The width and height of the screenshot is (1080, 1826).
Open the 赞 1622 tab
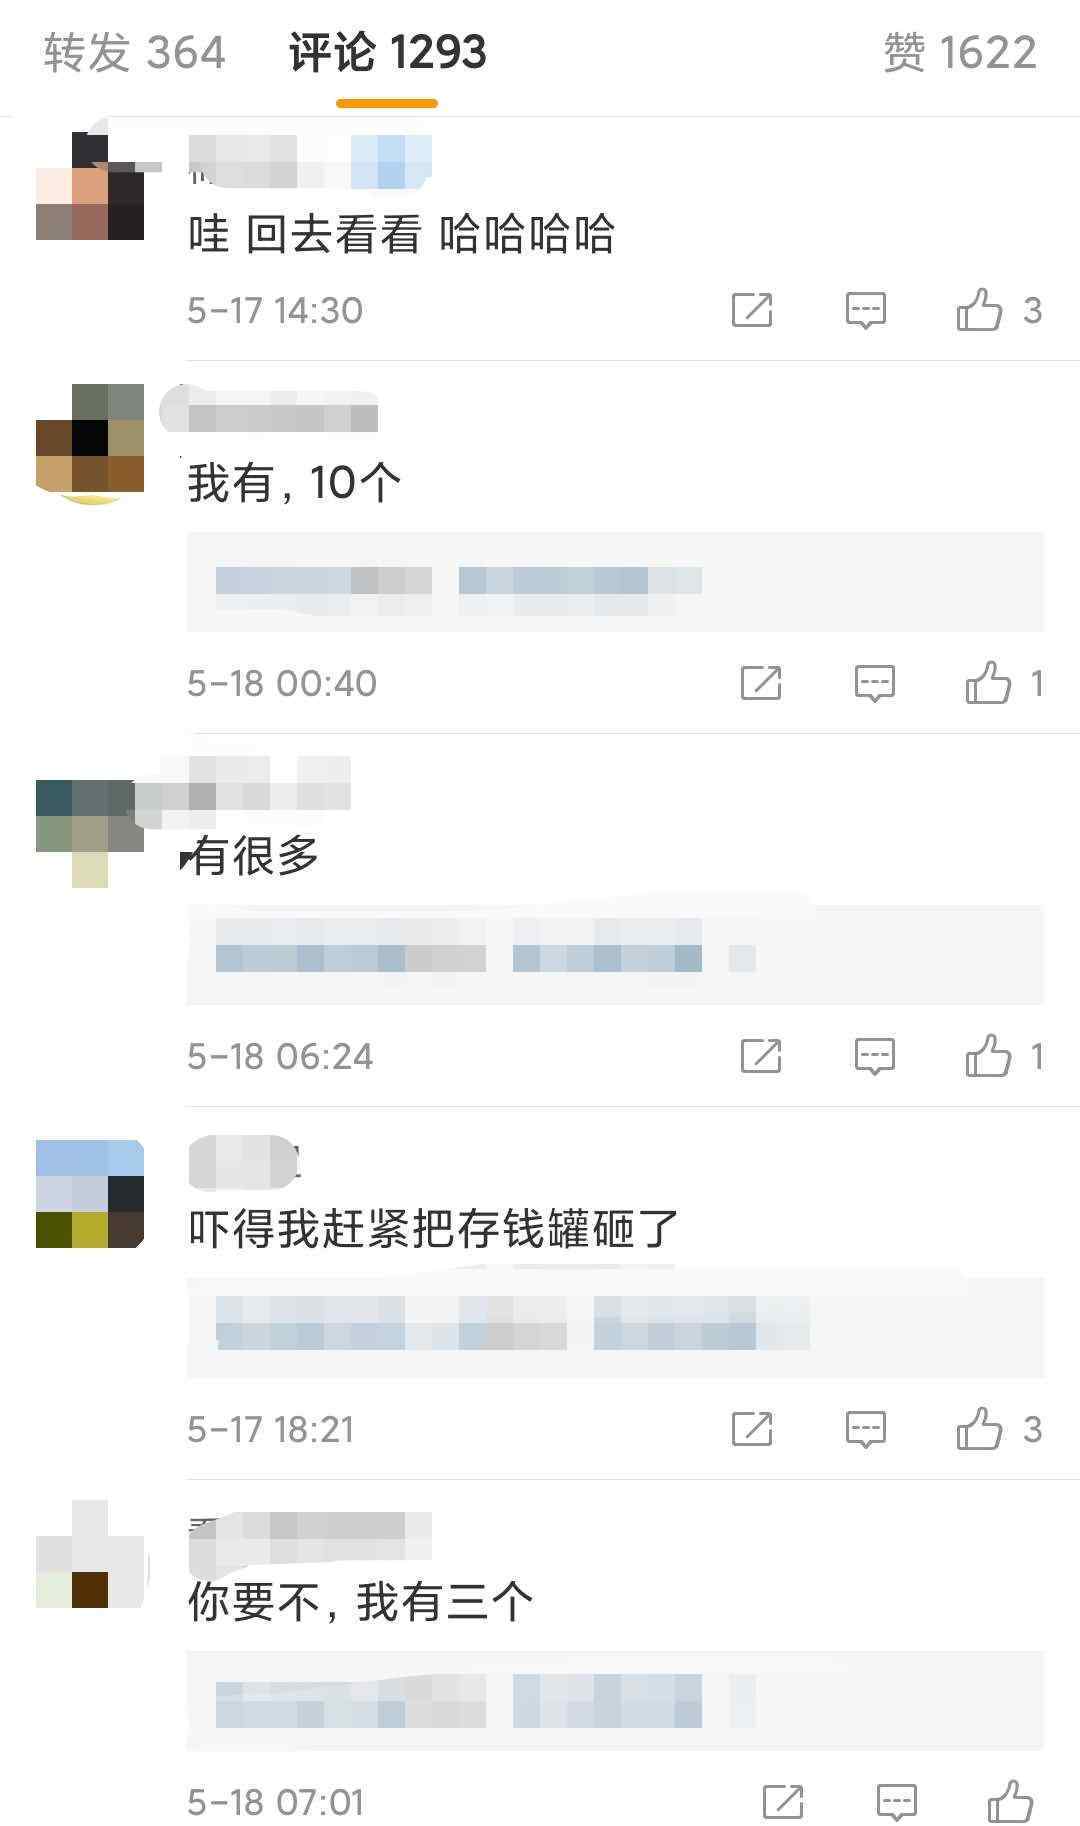pyautogui.click(x=960, y=52)
